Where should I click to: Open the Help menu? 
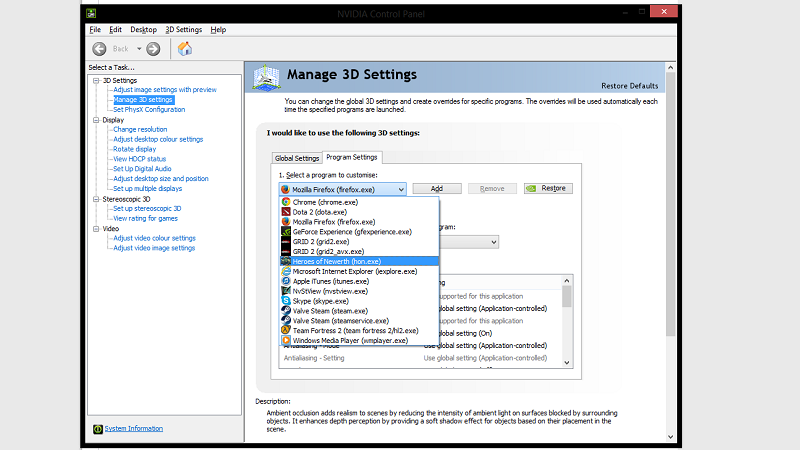(x=218, y=30)
